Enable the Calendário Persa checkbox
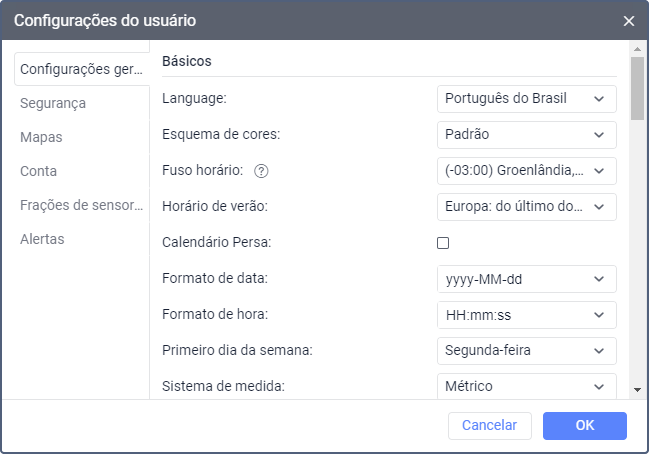 (x=443, y=242)
